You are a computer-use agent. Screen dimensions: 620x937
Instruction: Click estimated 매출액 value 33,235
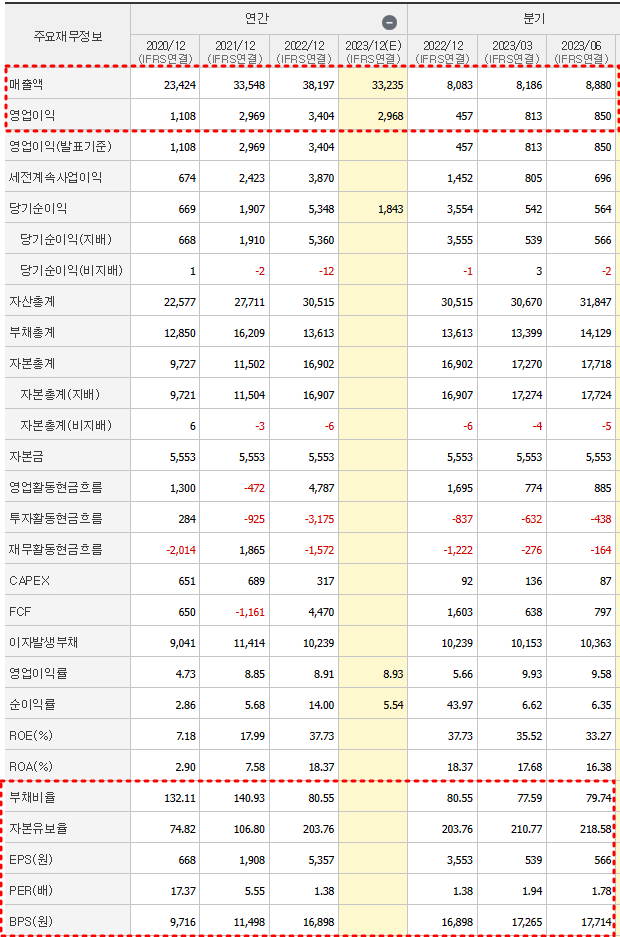388,85
